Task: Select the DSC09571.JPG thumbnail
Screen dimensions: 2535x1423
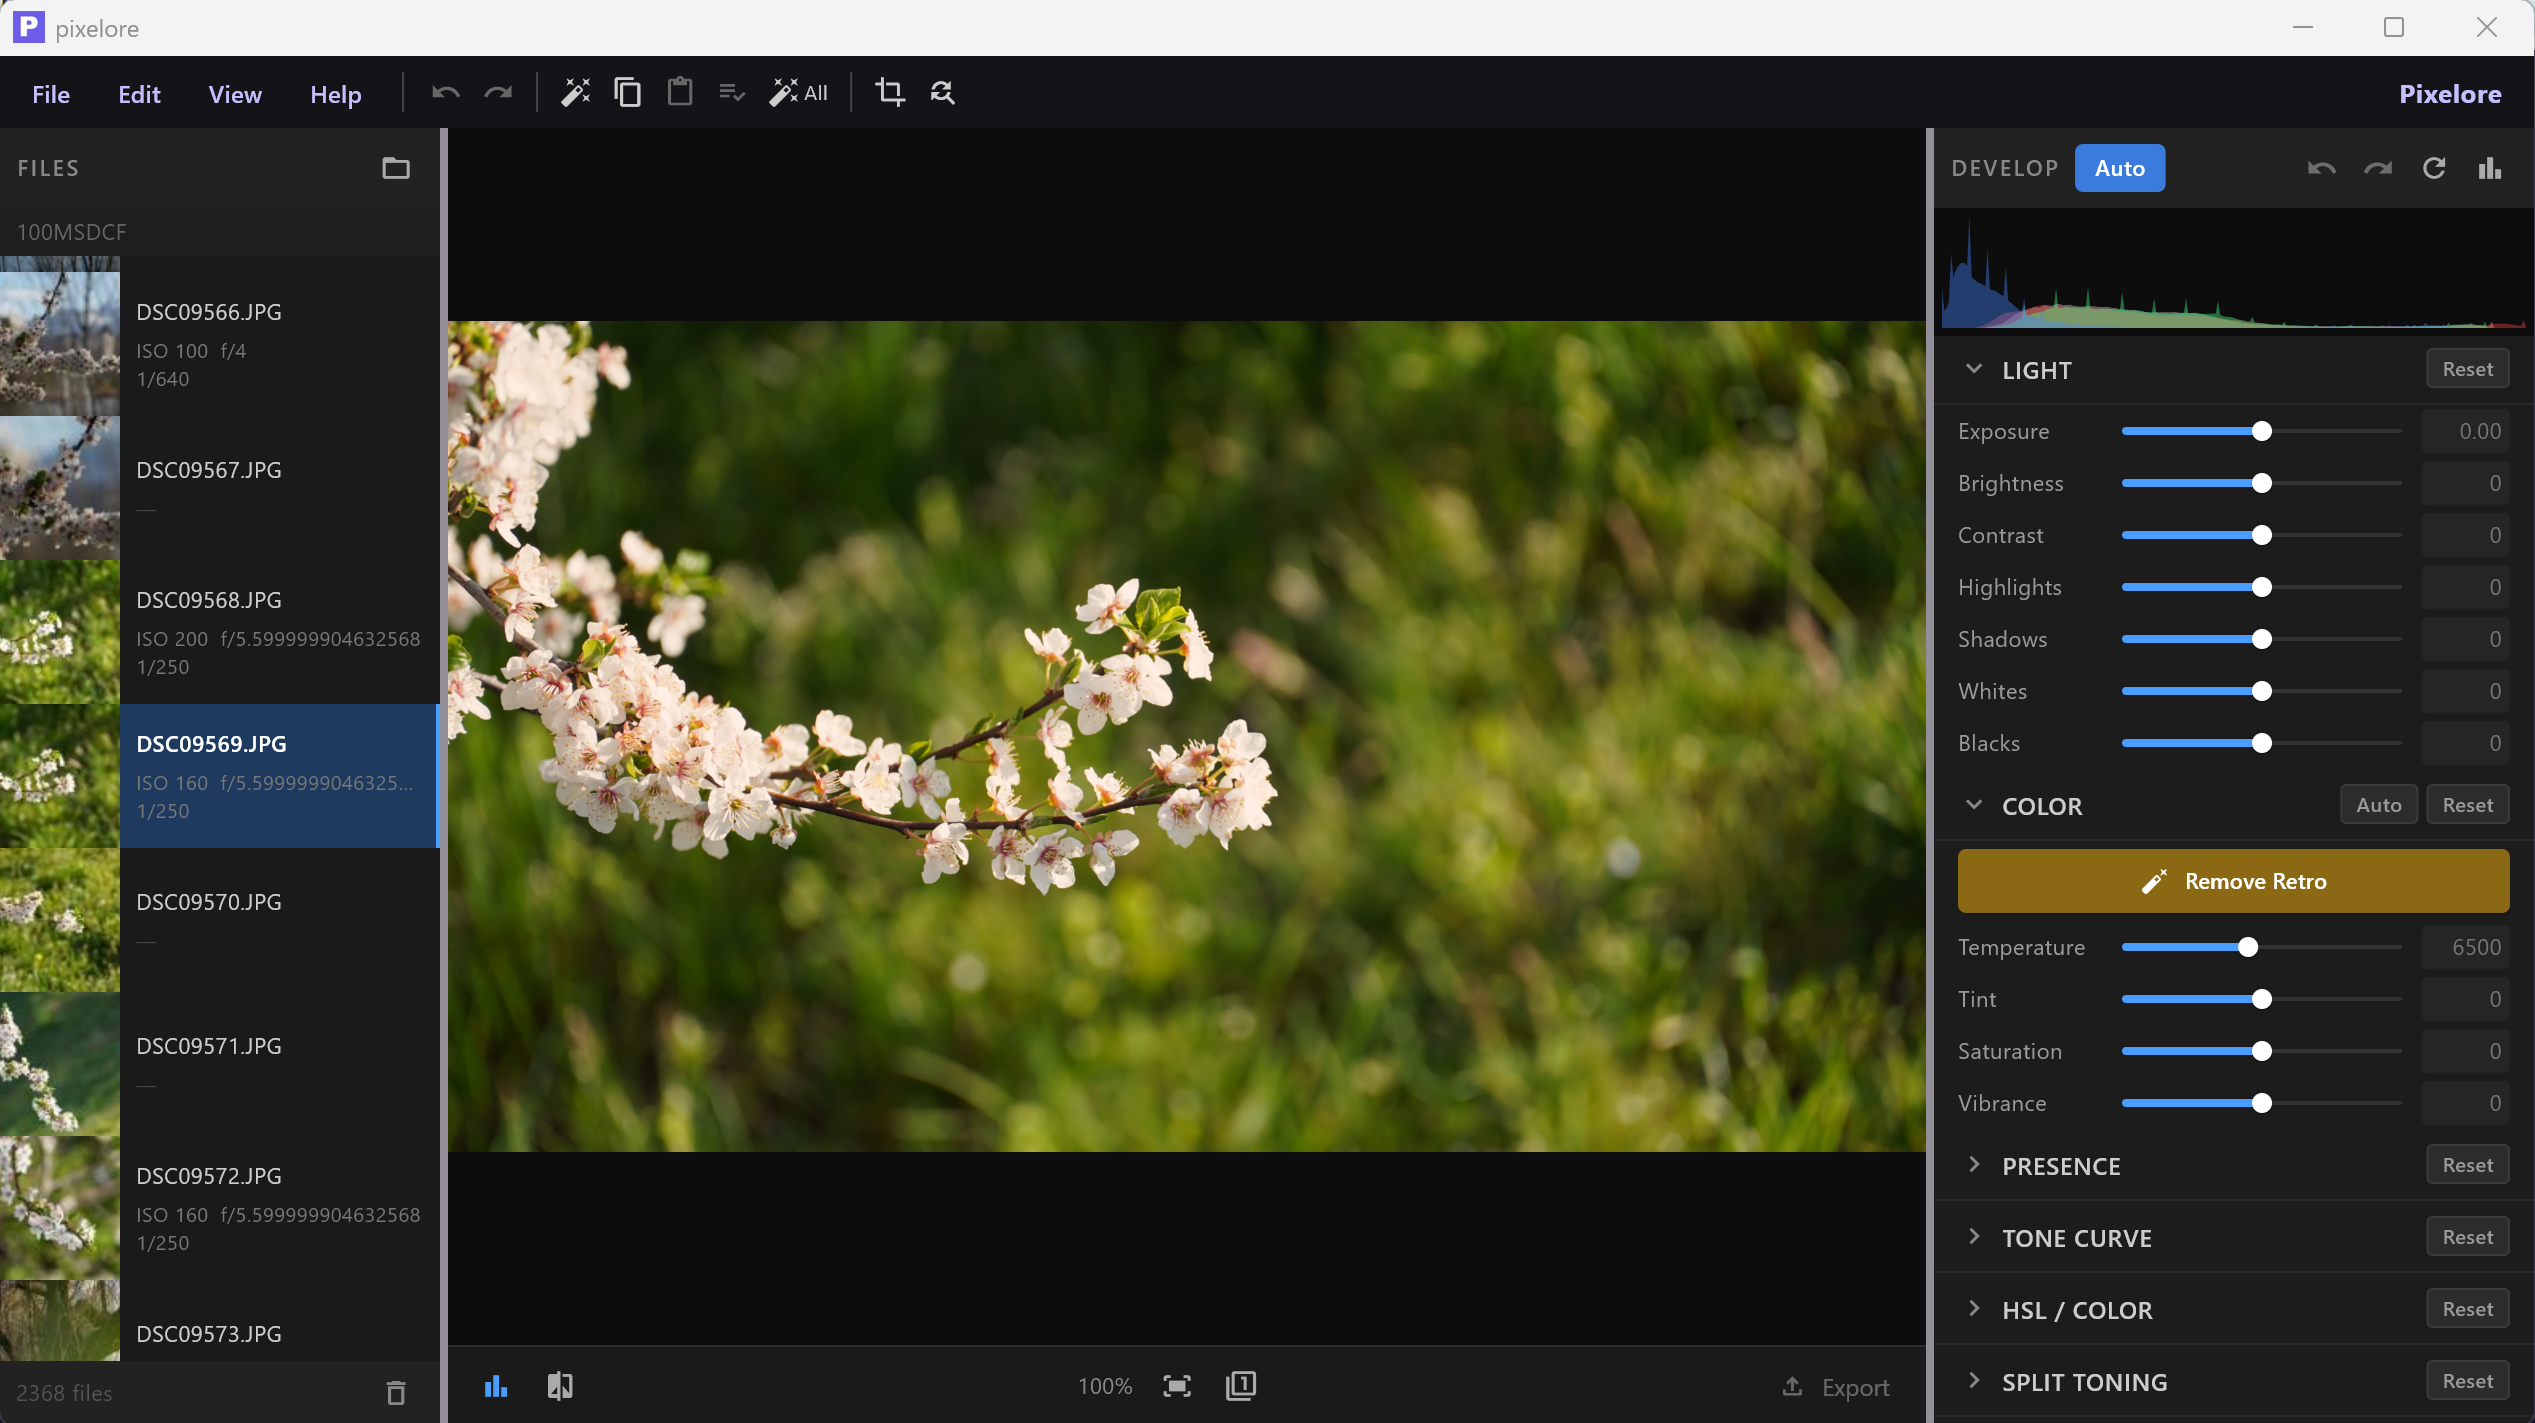Action: (59, 1064)
